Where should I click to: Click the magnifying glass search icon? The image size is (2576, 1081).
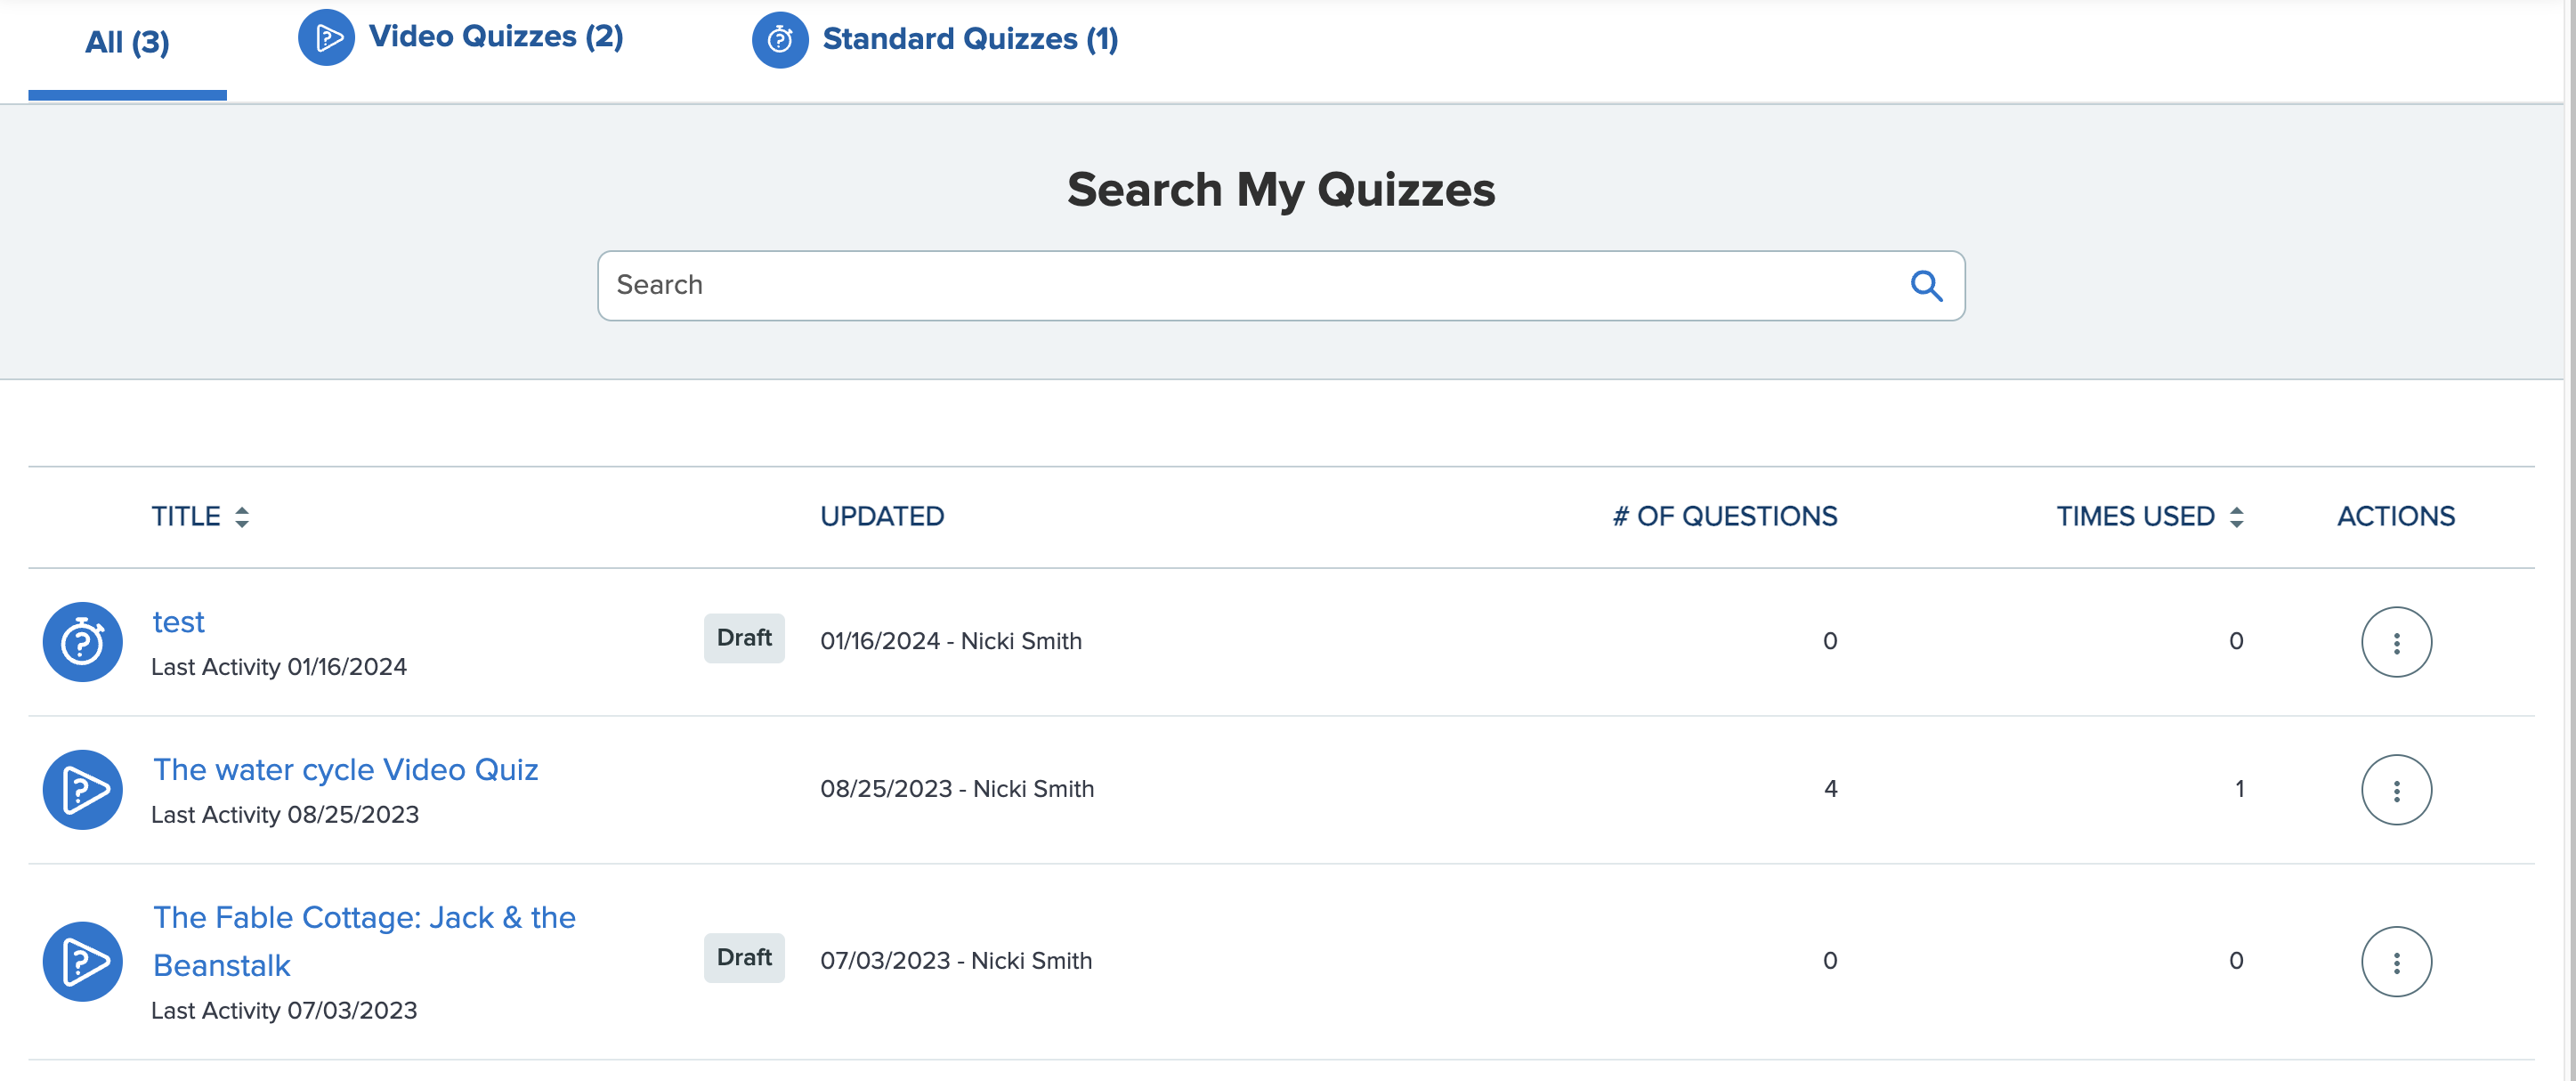click(x=1925, y=285)
